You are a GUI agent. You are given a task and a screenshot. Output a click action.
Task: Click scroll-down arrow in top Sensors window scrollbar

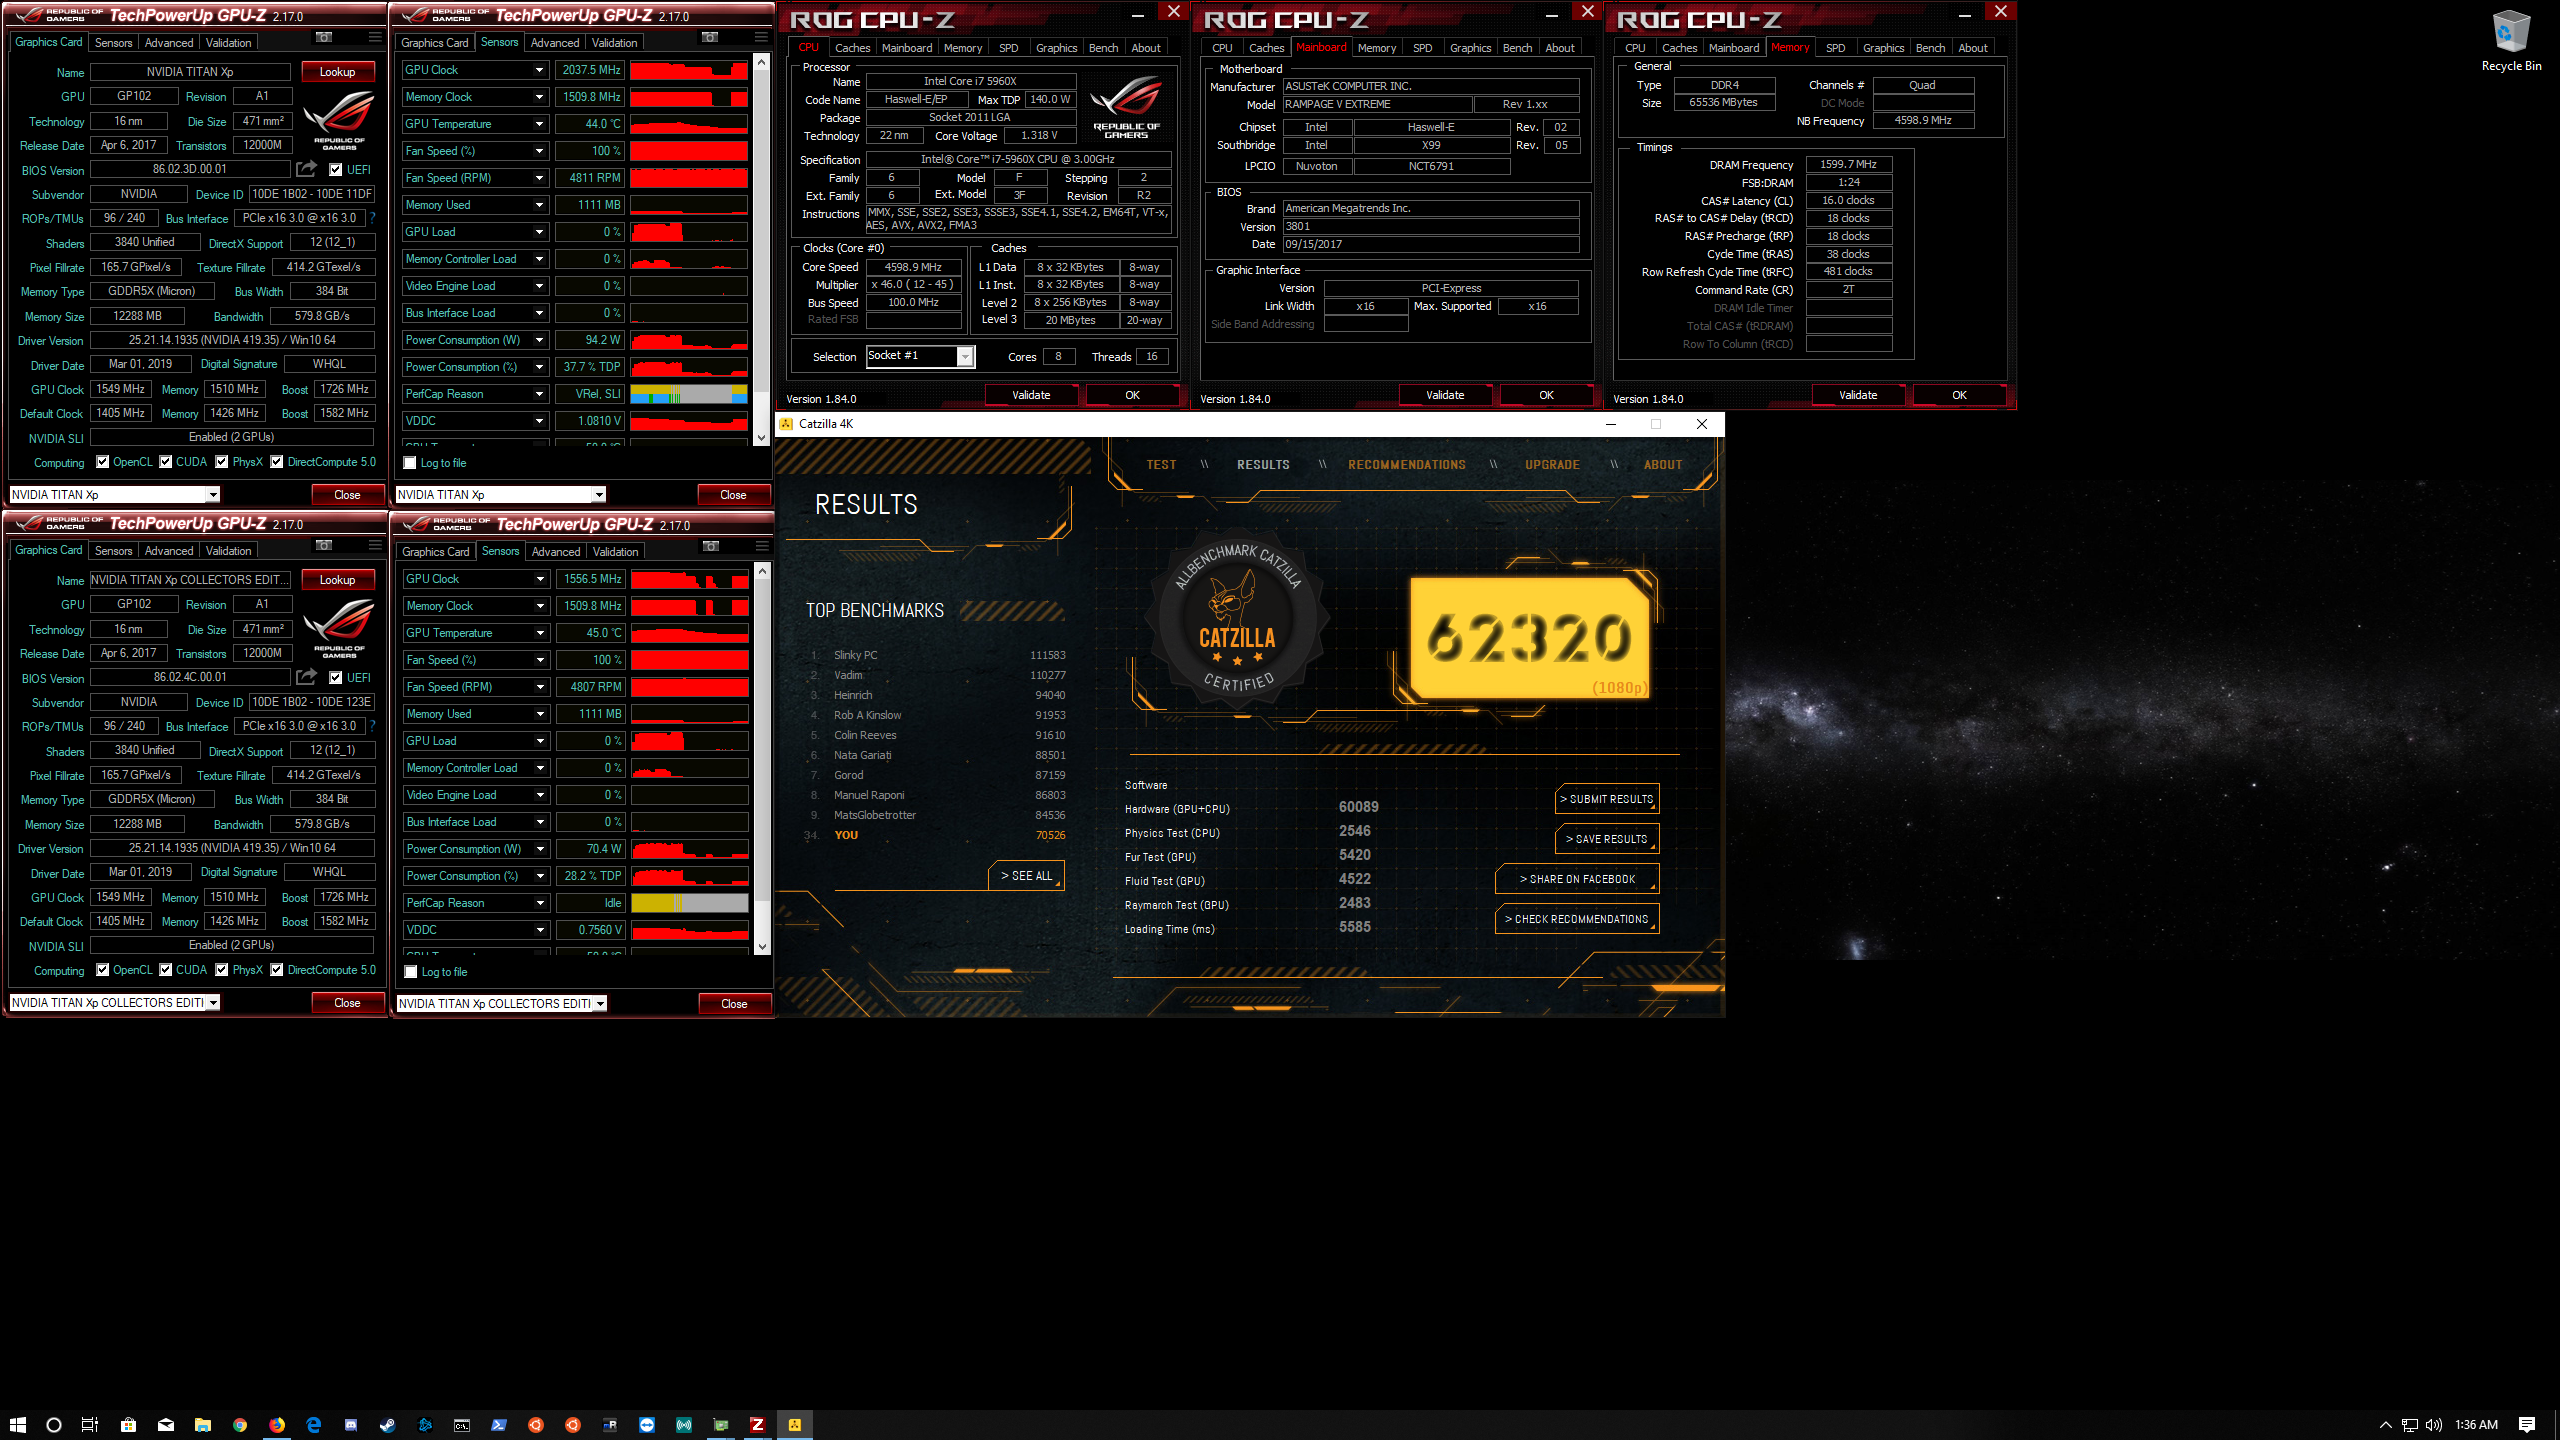pos(761,437)
